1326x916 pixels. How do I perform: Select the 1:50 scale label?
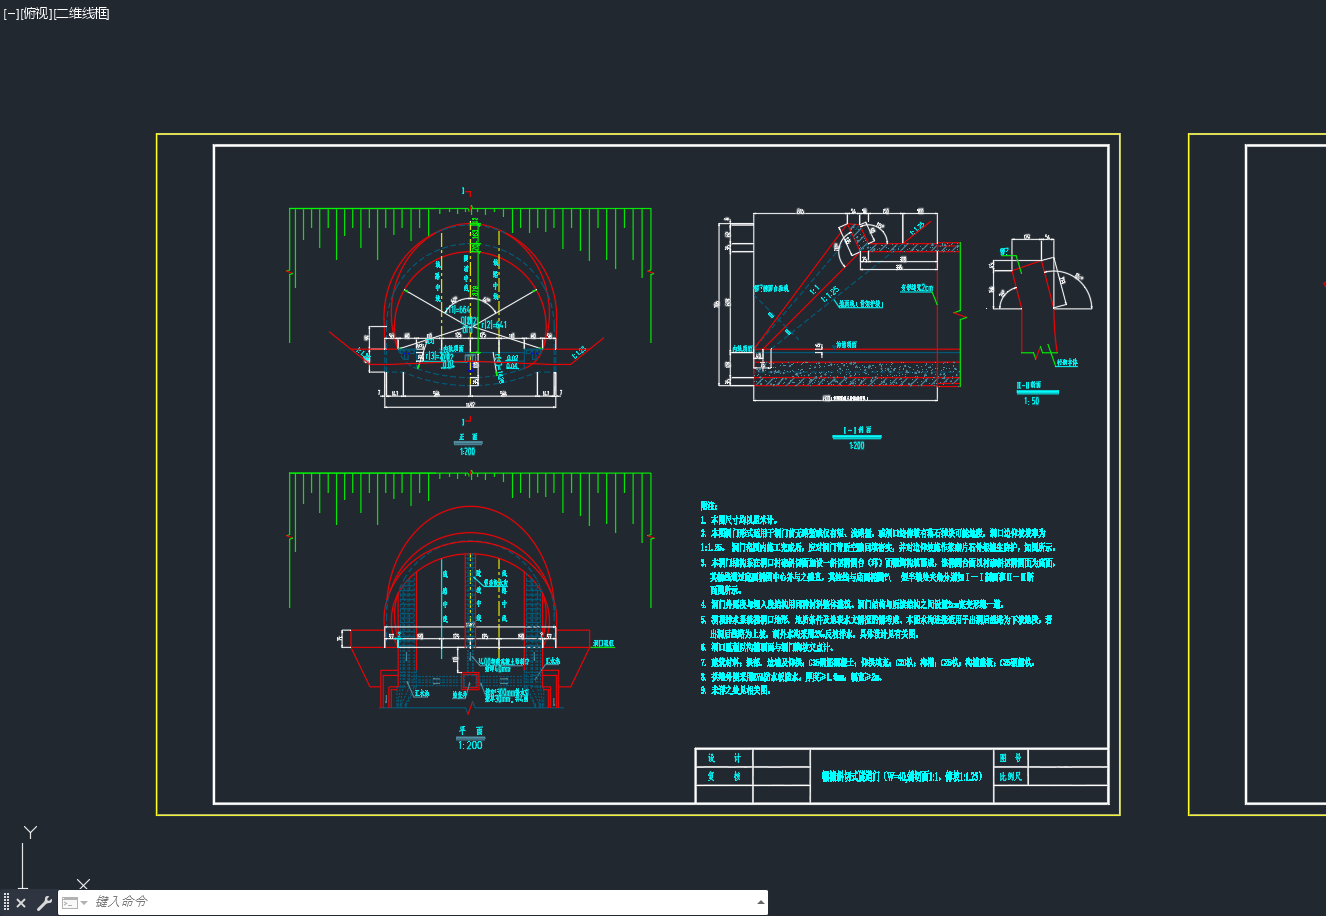tap(1031, 401)
